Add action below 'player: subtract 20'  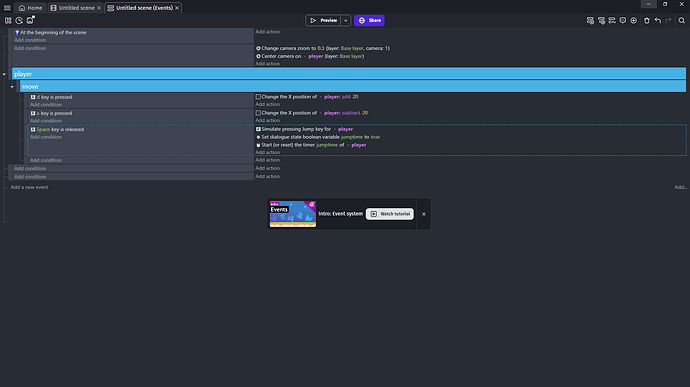pyautogui.click(x=268, y=120)
